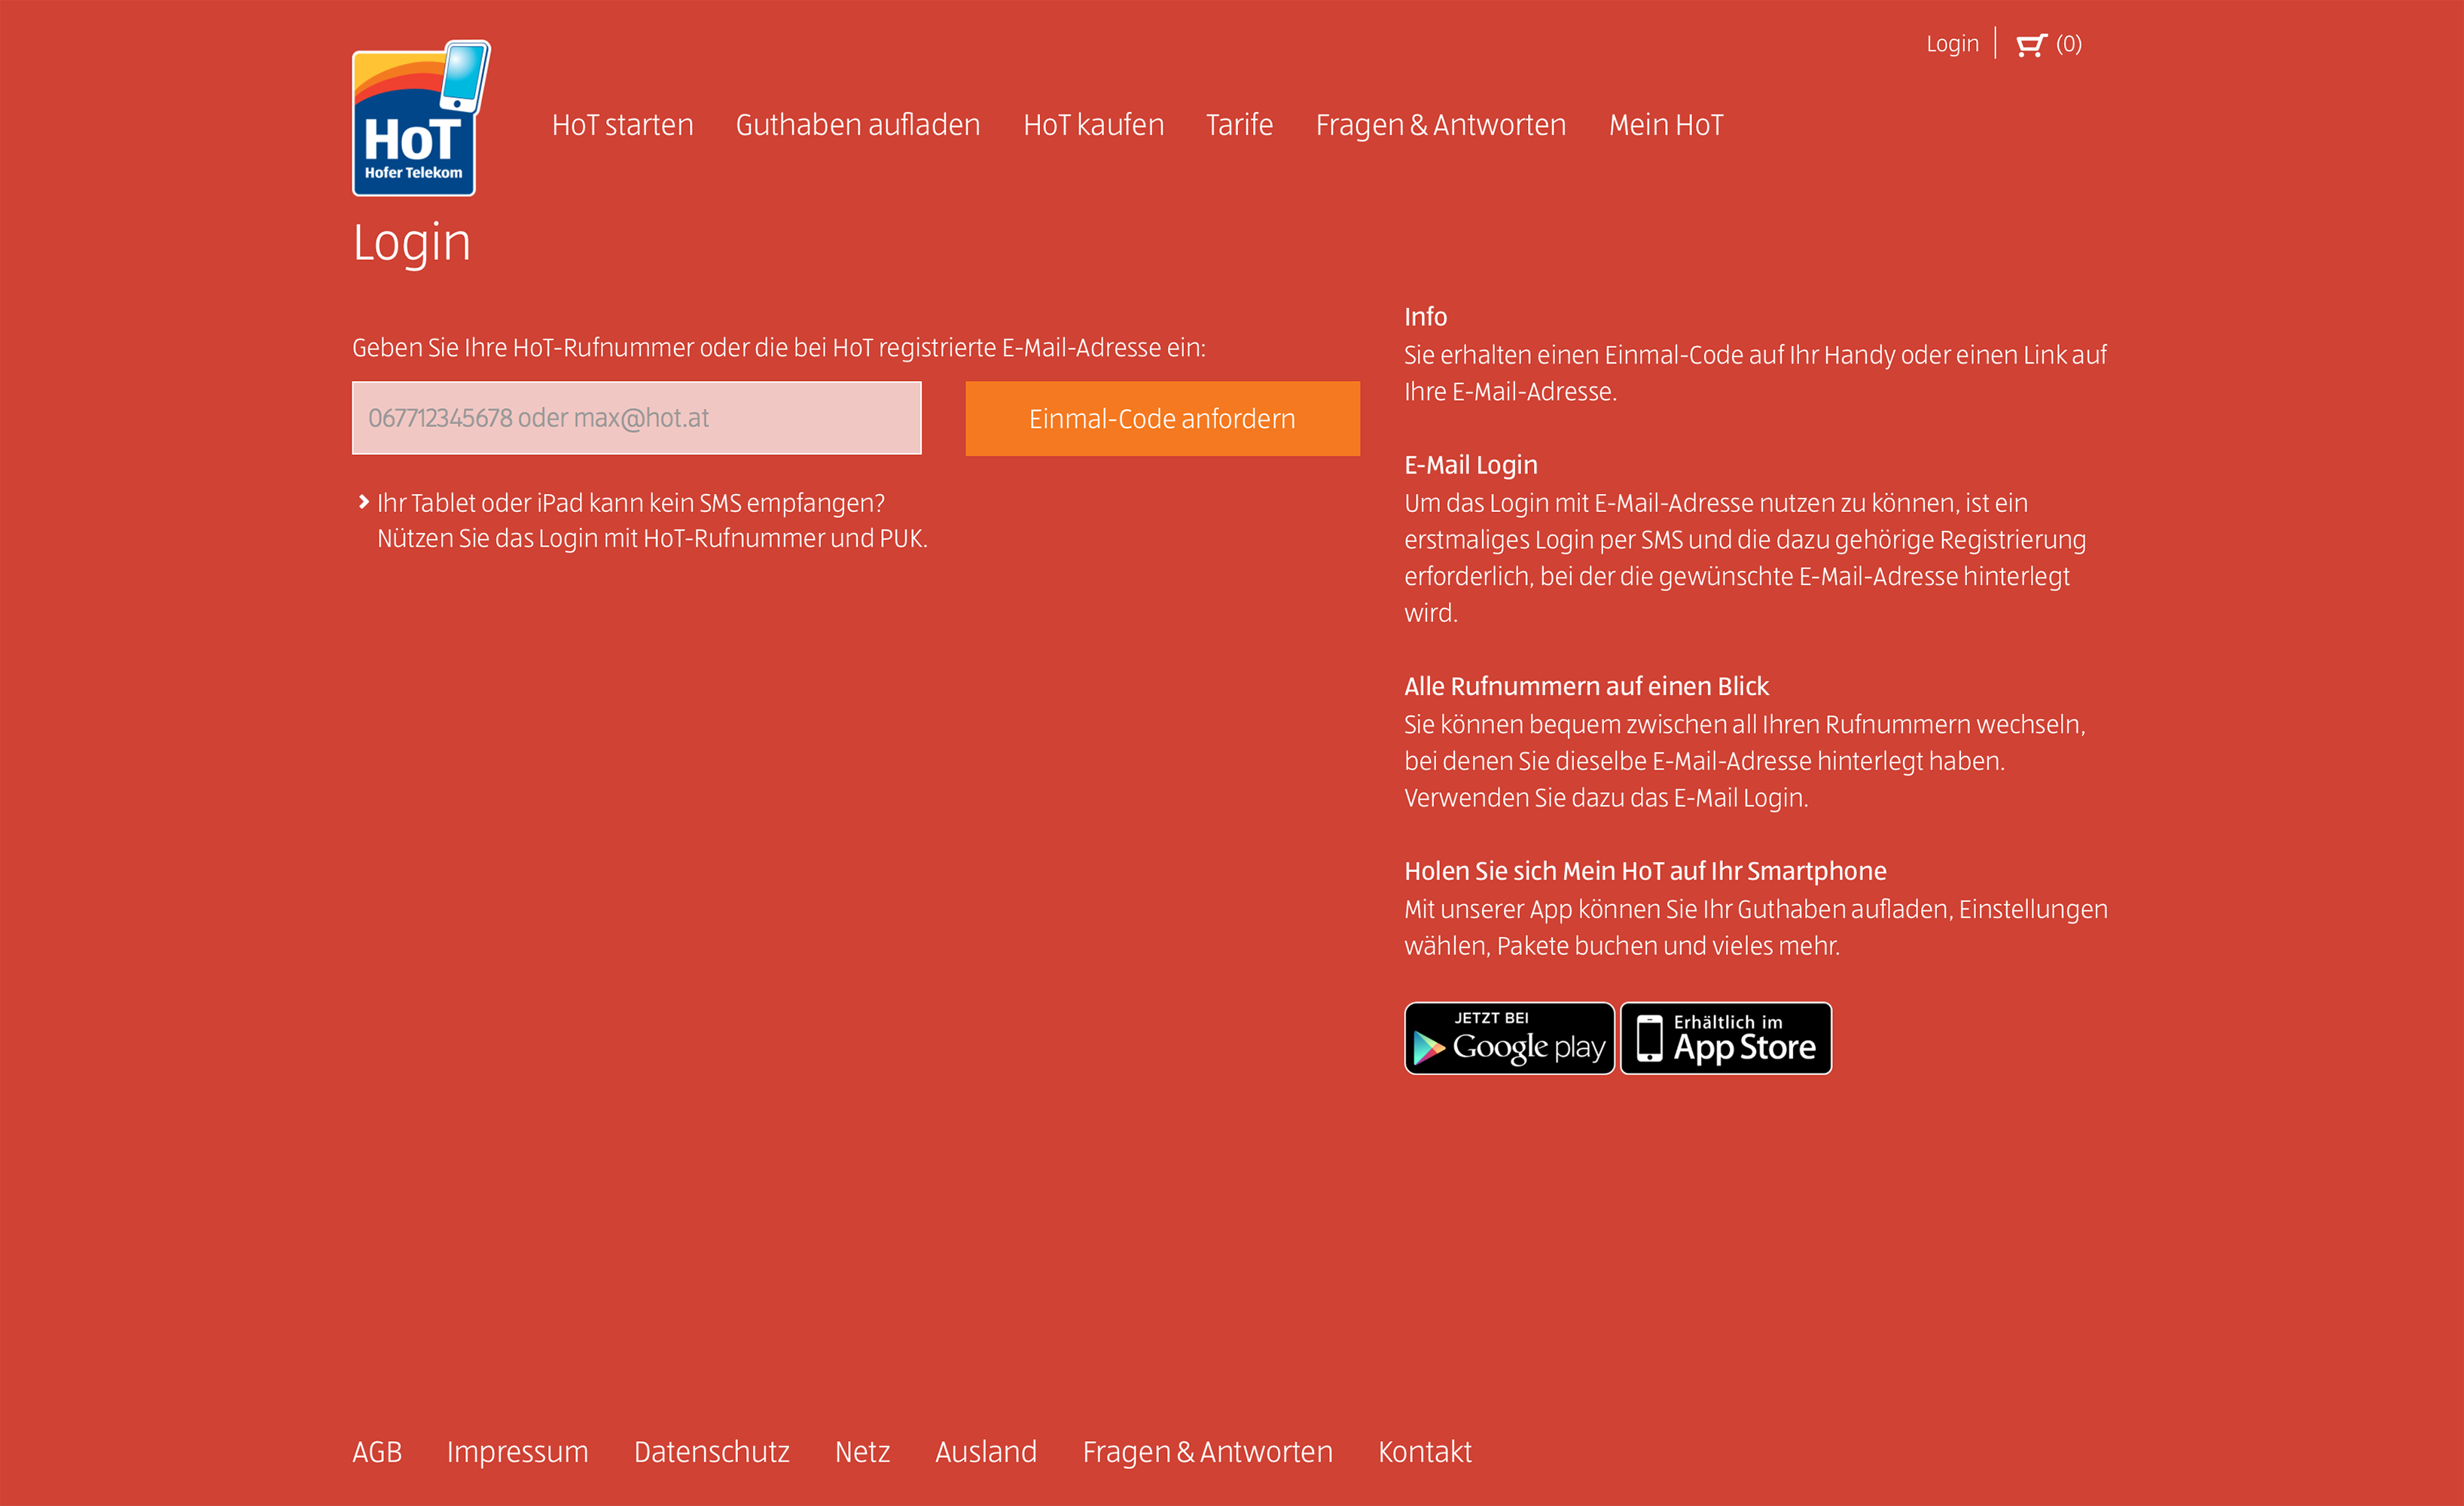Select Tarife in the navigation

coord(1238,125)
